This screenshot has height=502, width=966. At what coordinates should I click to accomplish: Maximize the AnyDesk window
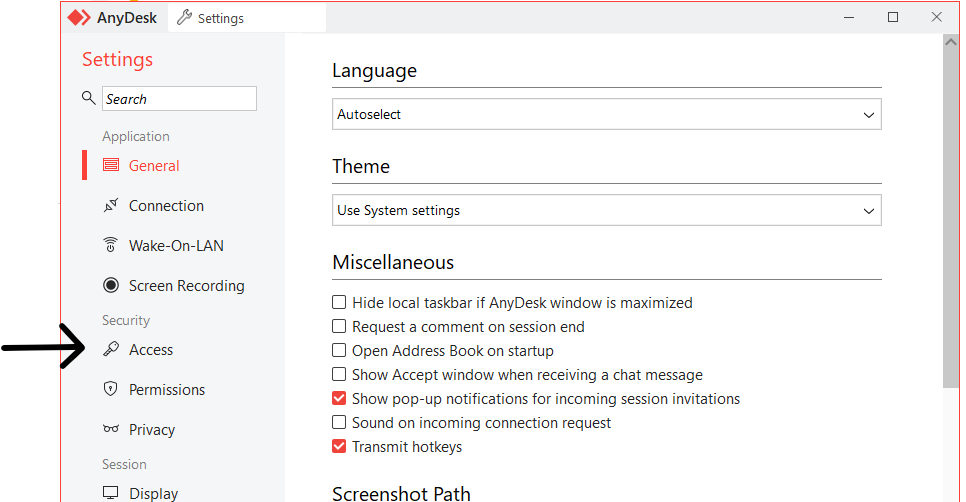pyautogui.click(x=893, y=17)
